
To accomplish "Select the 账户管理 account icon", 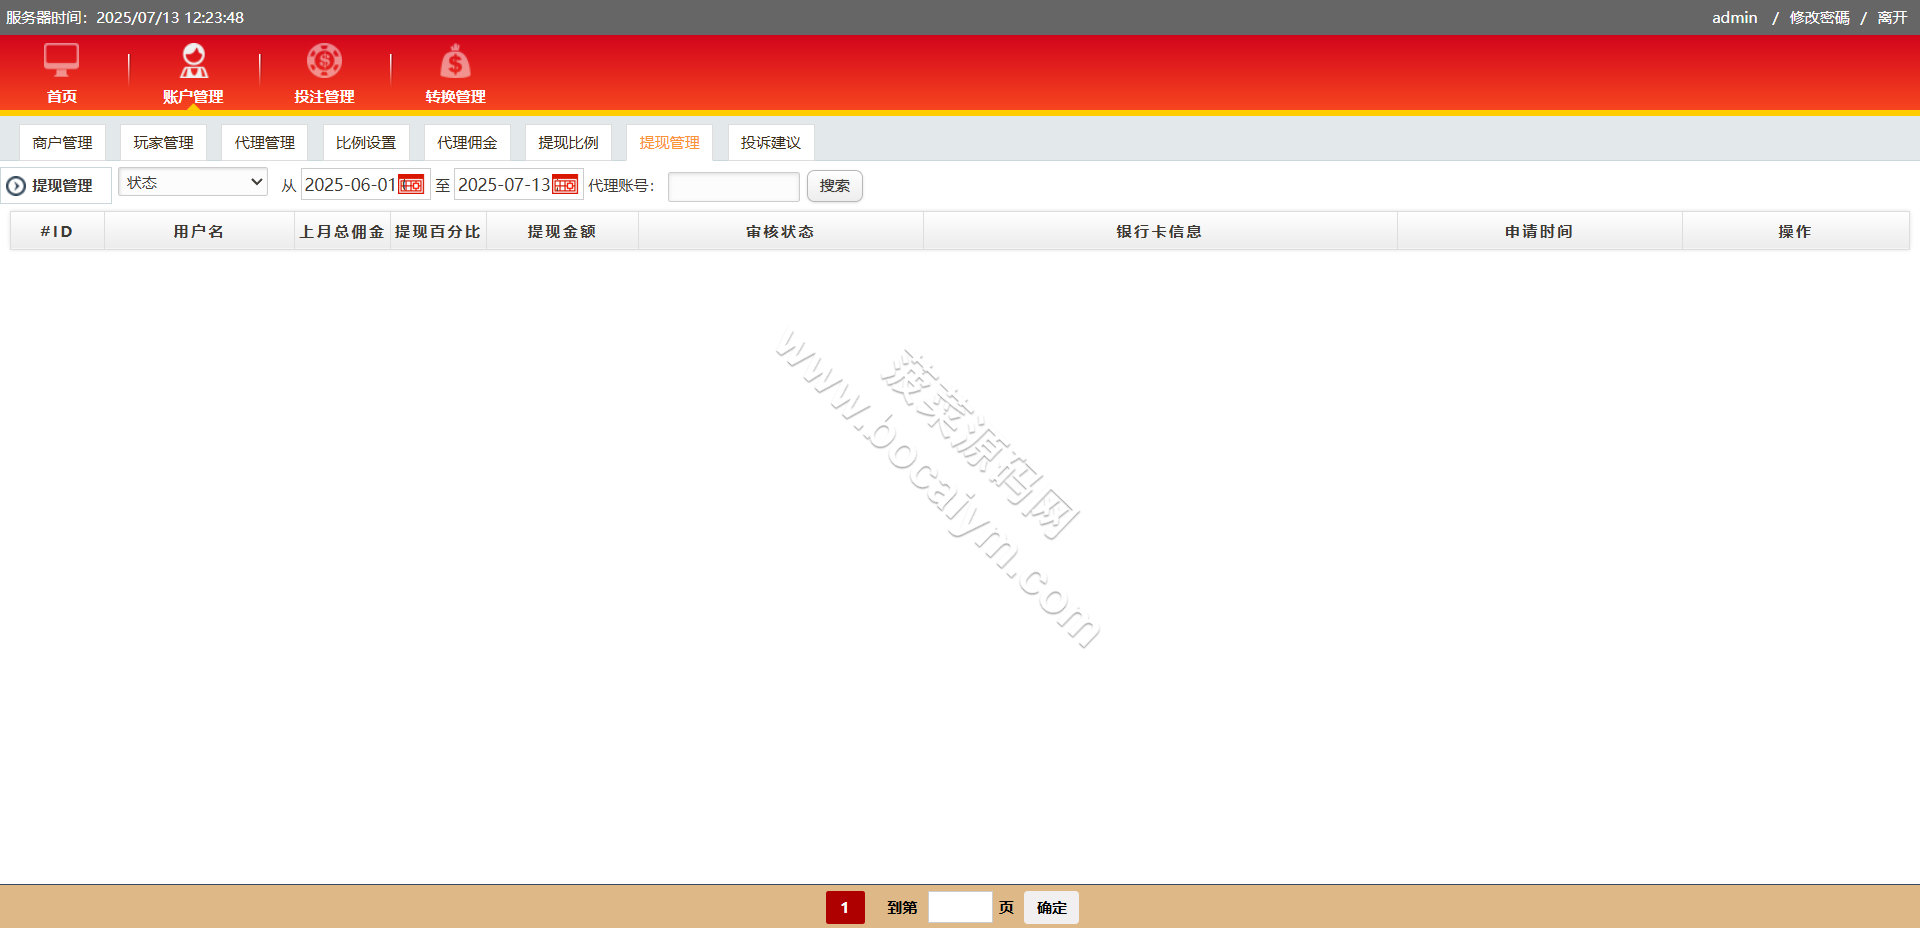I will [193, 60].
